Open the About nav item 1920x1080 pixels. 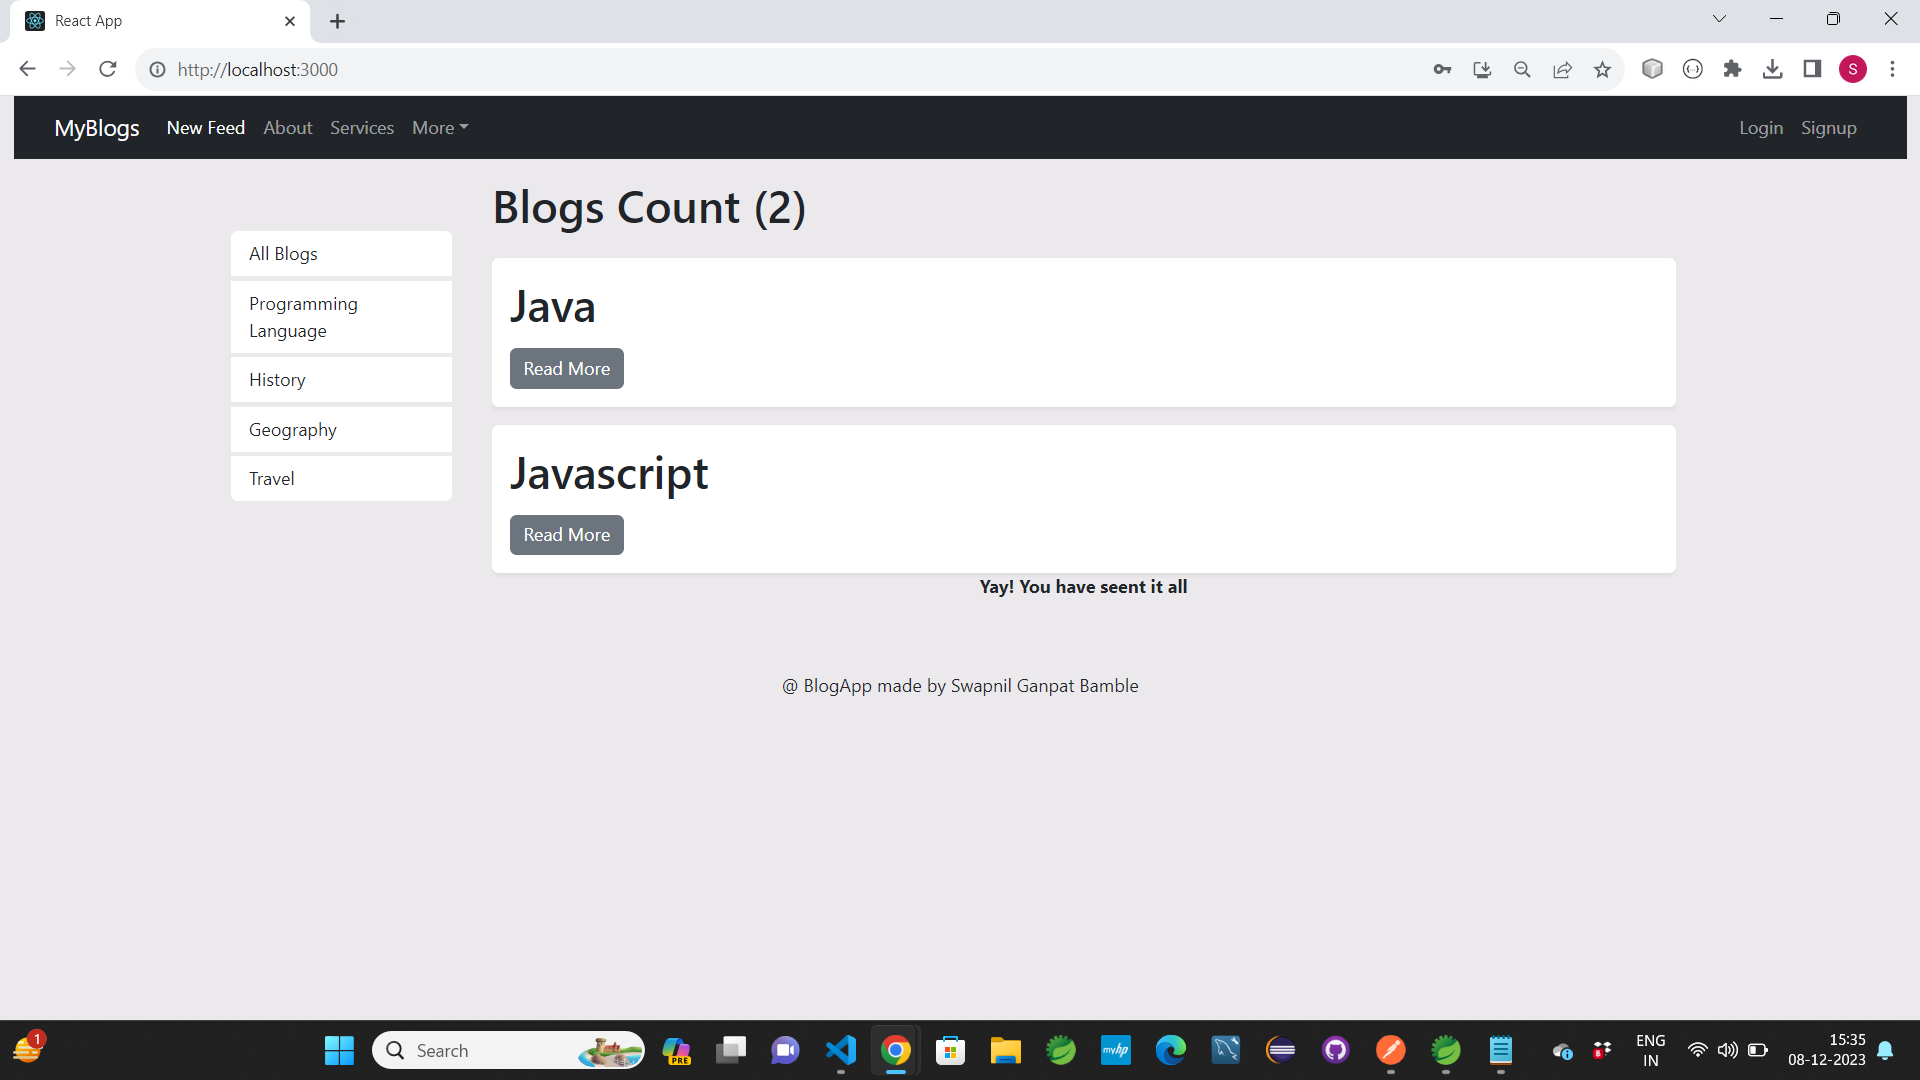coord(288,128)
